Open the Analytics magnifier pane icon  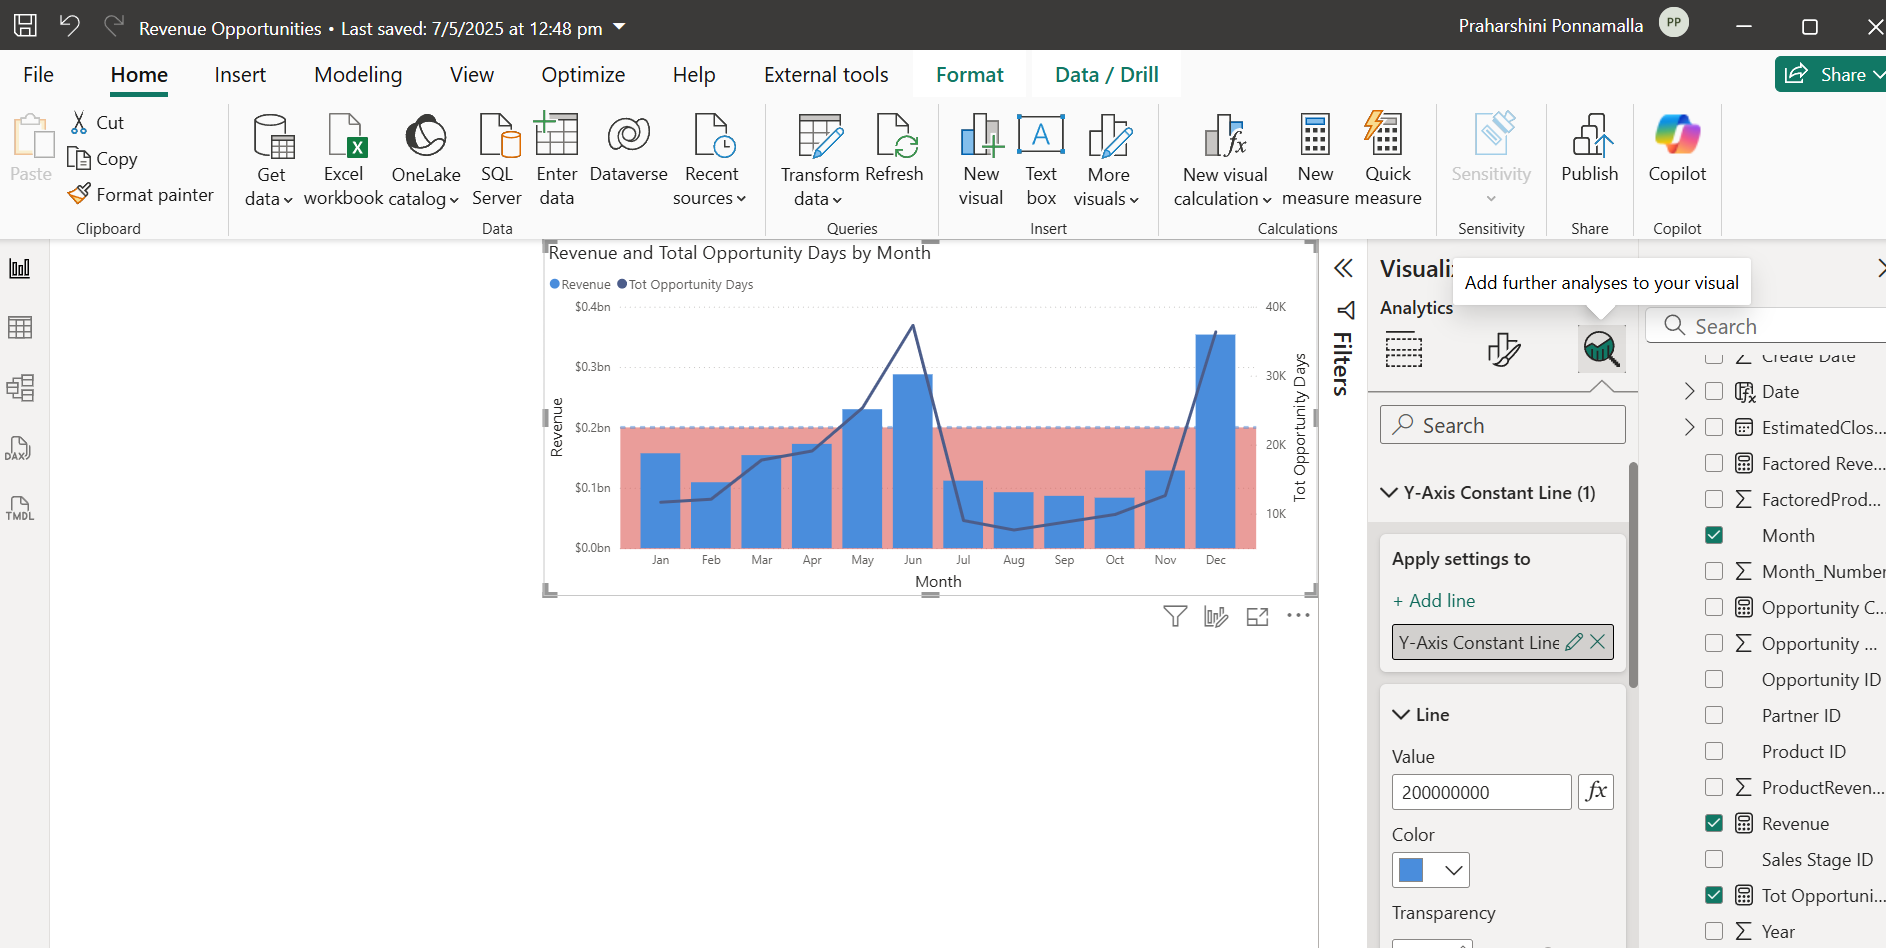coord(1601,349)
